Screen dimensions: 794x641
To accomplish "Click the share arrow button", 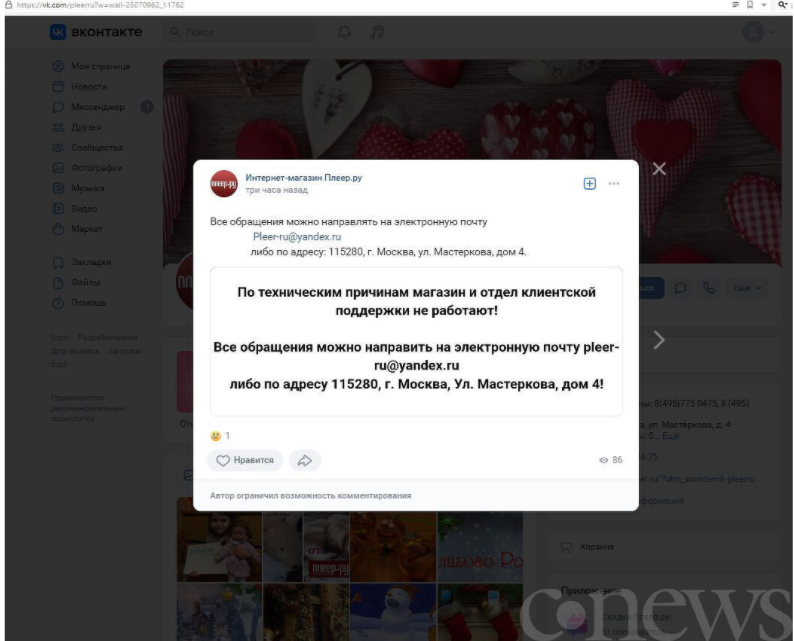I will pos(305,460).
